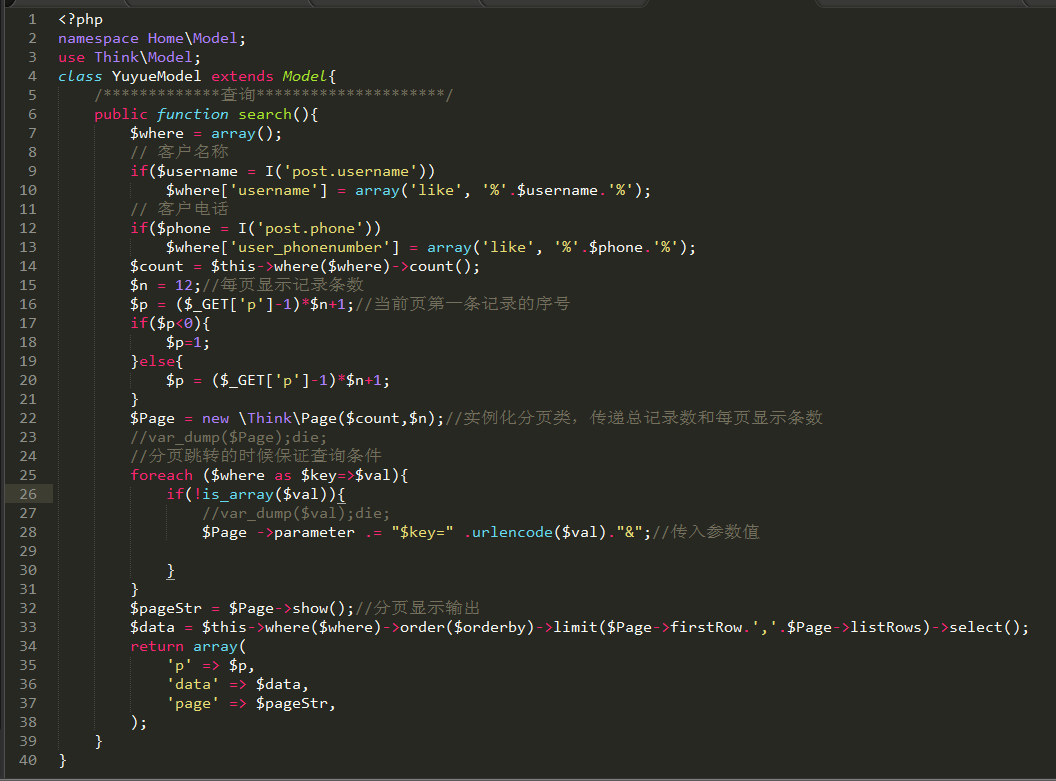Click the foreach keyword
This screenshot has height=781, width=1056.
(161, 475)
